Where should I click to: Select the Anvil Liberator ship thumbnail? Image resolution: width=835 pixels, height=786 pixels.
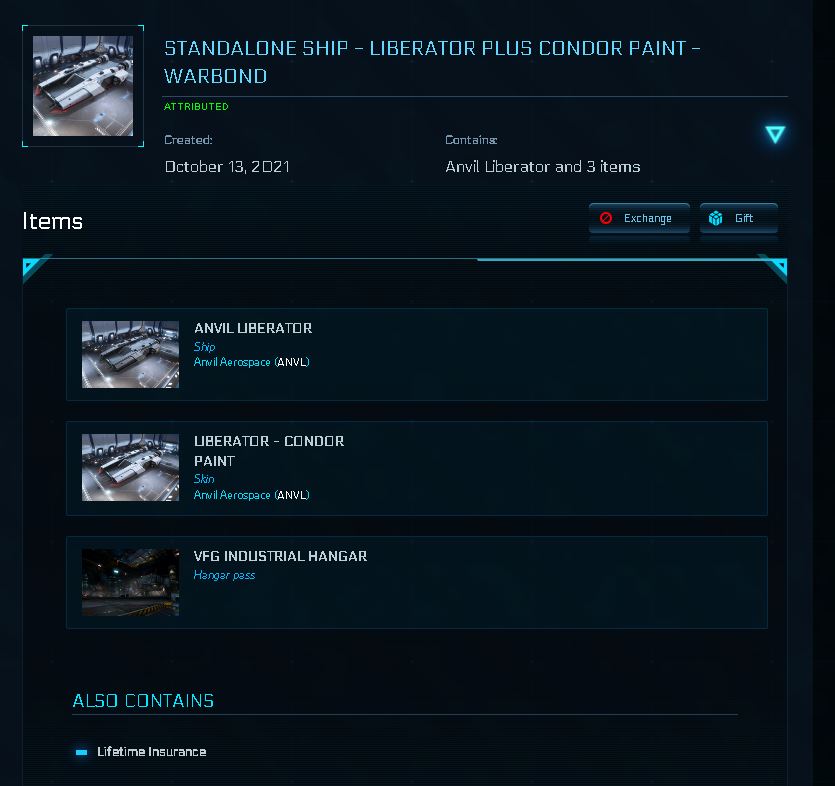coord(130,354)
